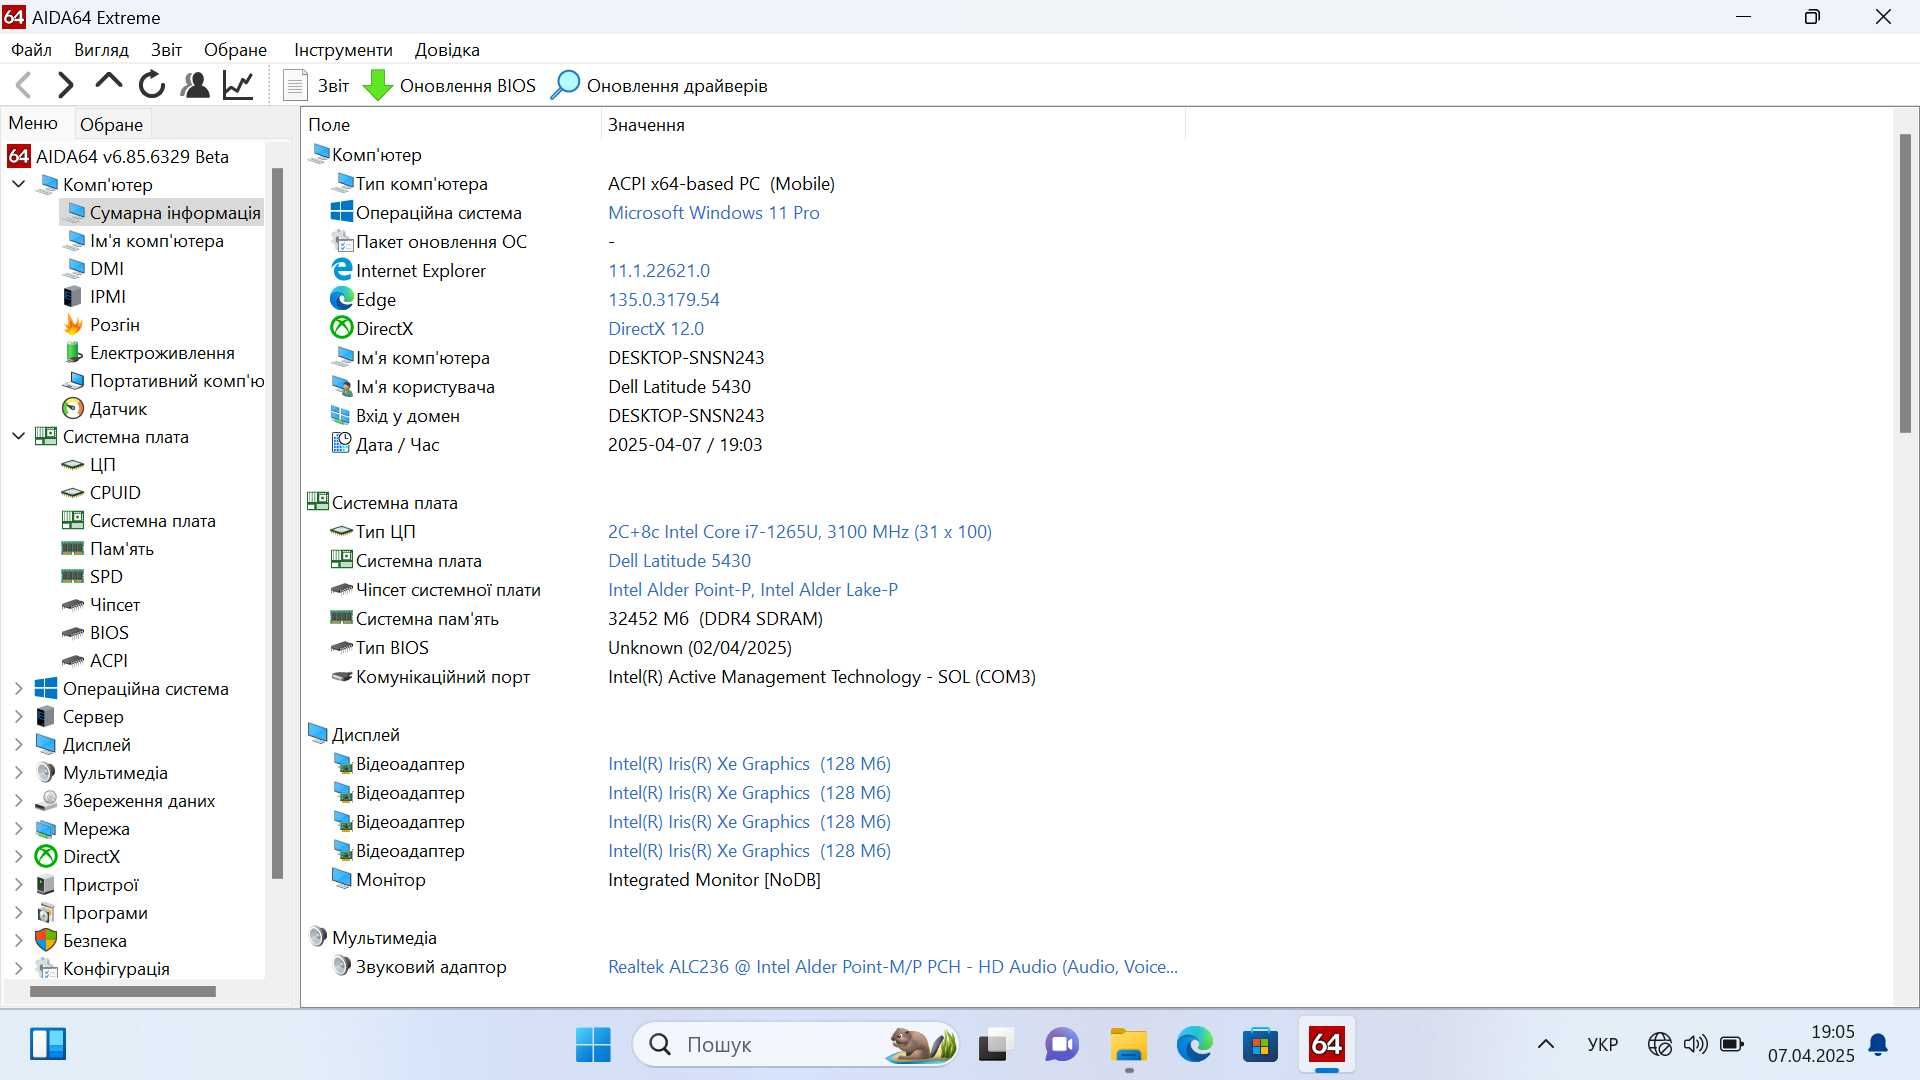This screenshot has height=1080, width=1920.
Task: Switch to the Меню tab
Action: 33,123
